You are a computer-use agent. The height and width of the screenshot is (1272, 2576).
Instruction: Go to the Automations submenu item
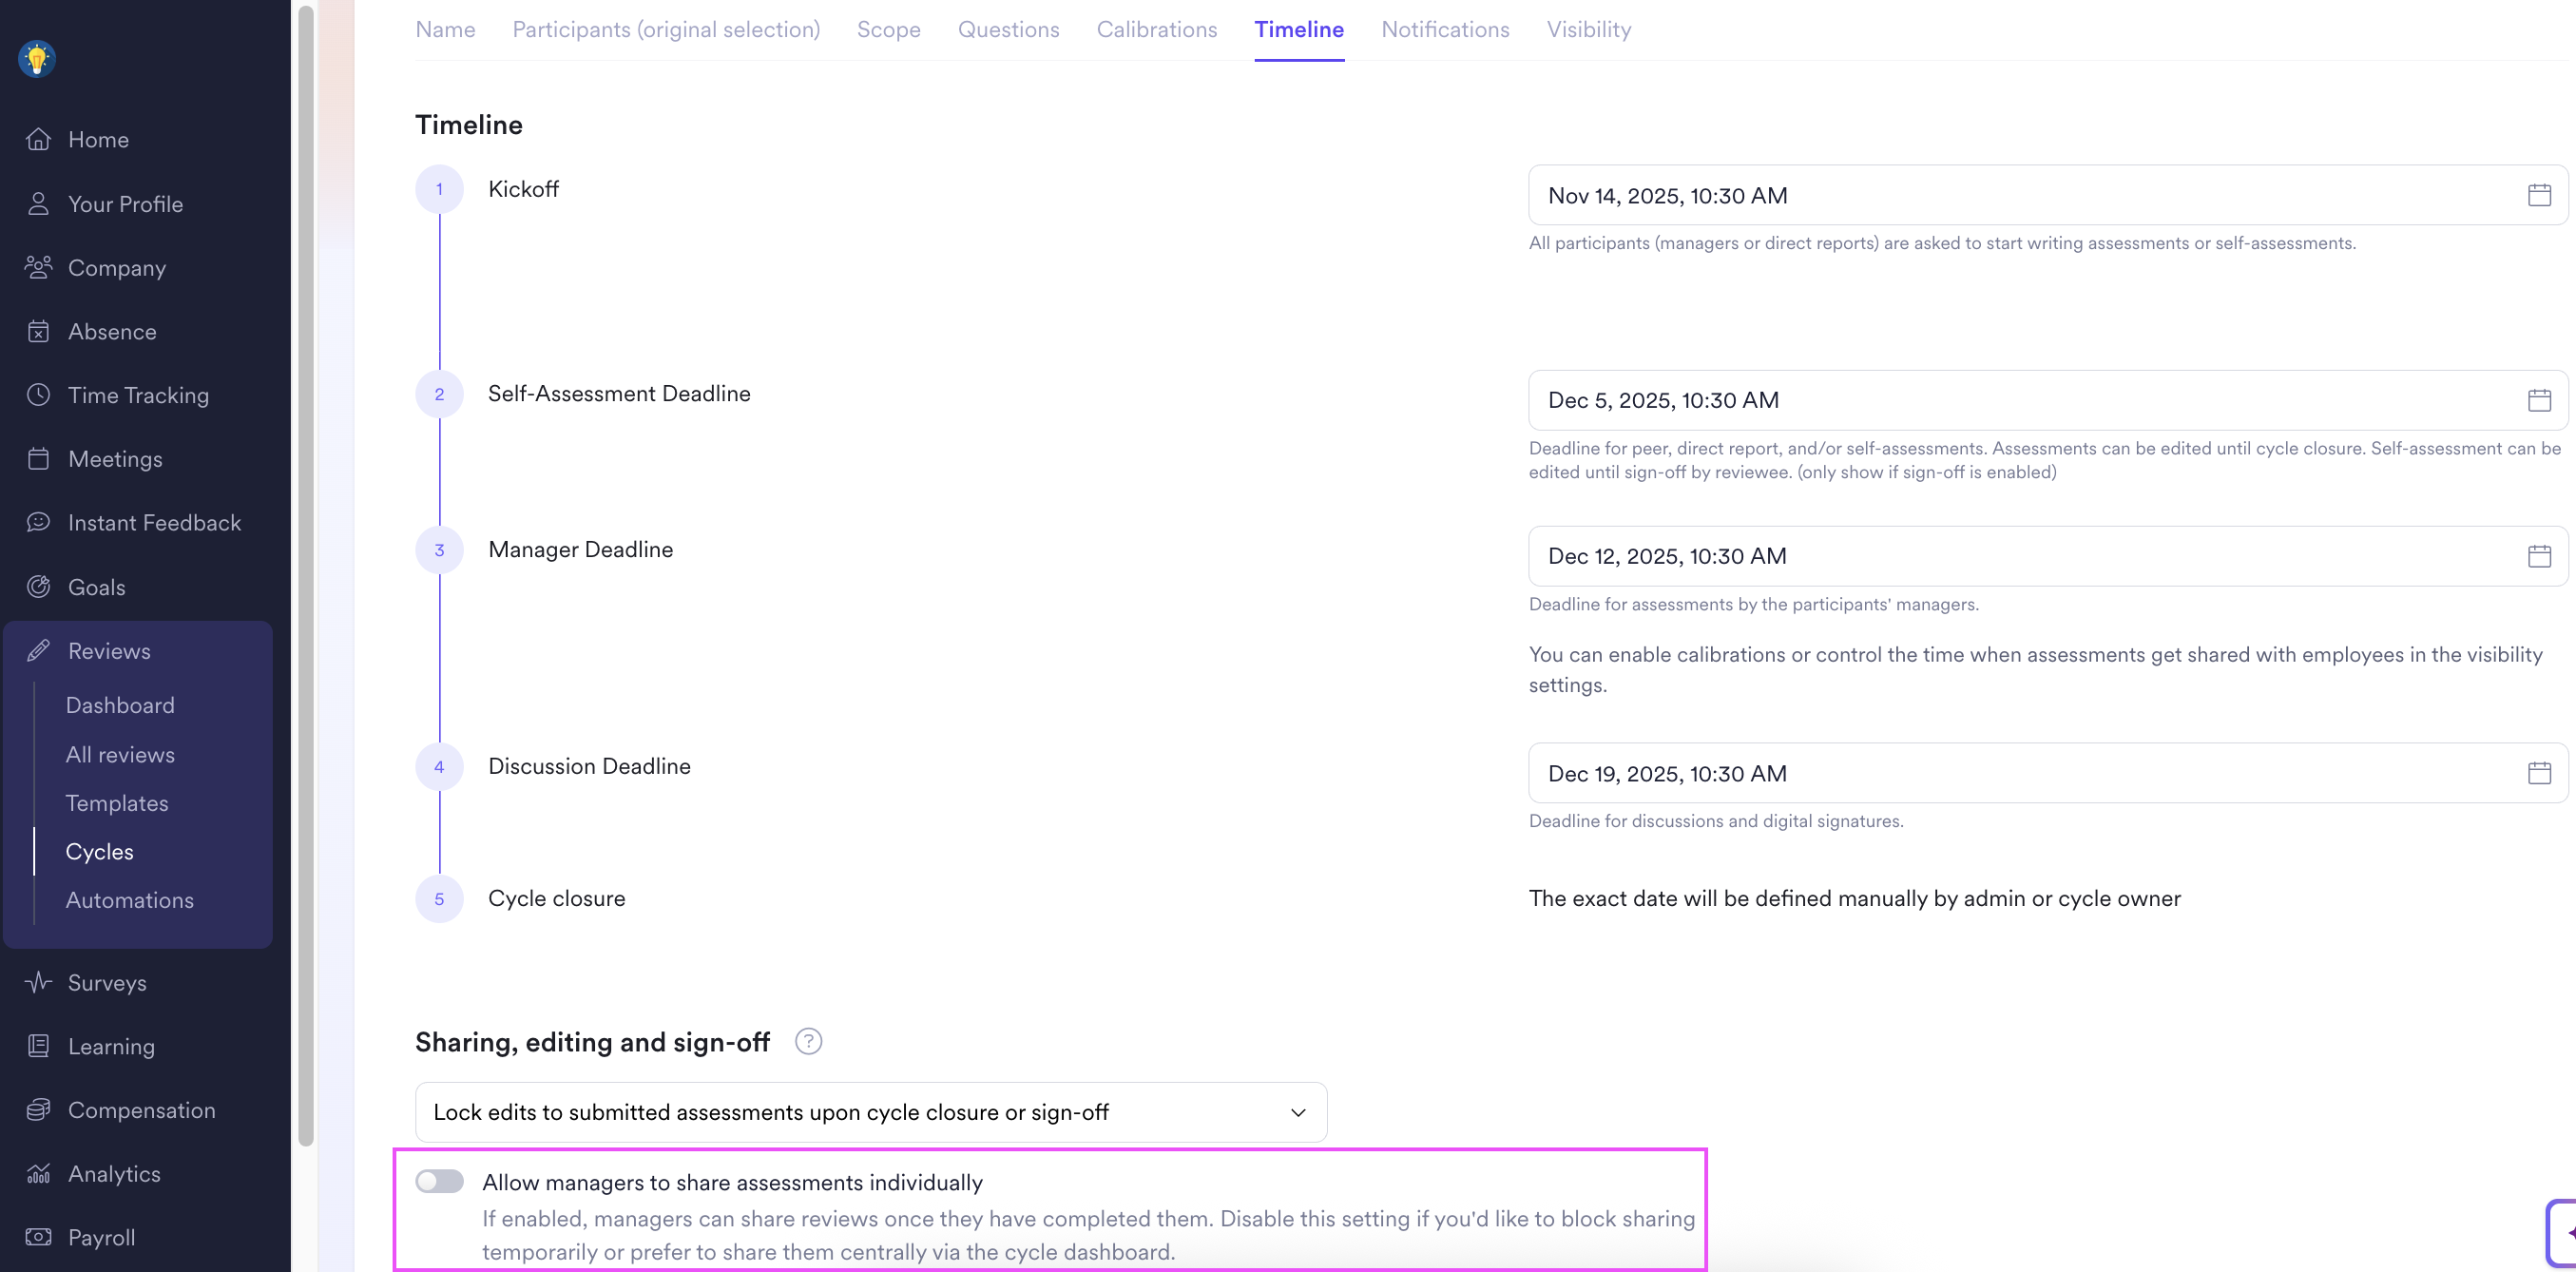(130, 900)
